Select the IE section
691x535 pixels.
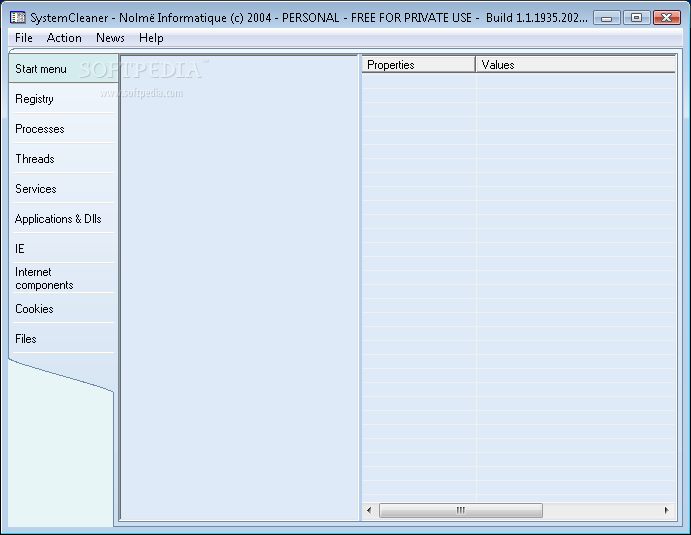[63, 249]
